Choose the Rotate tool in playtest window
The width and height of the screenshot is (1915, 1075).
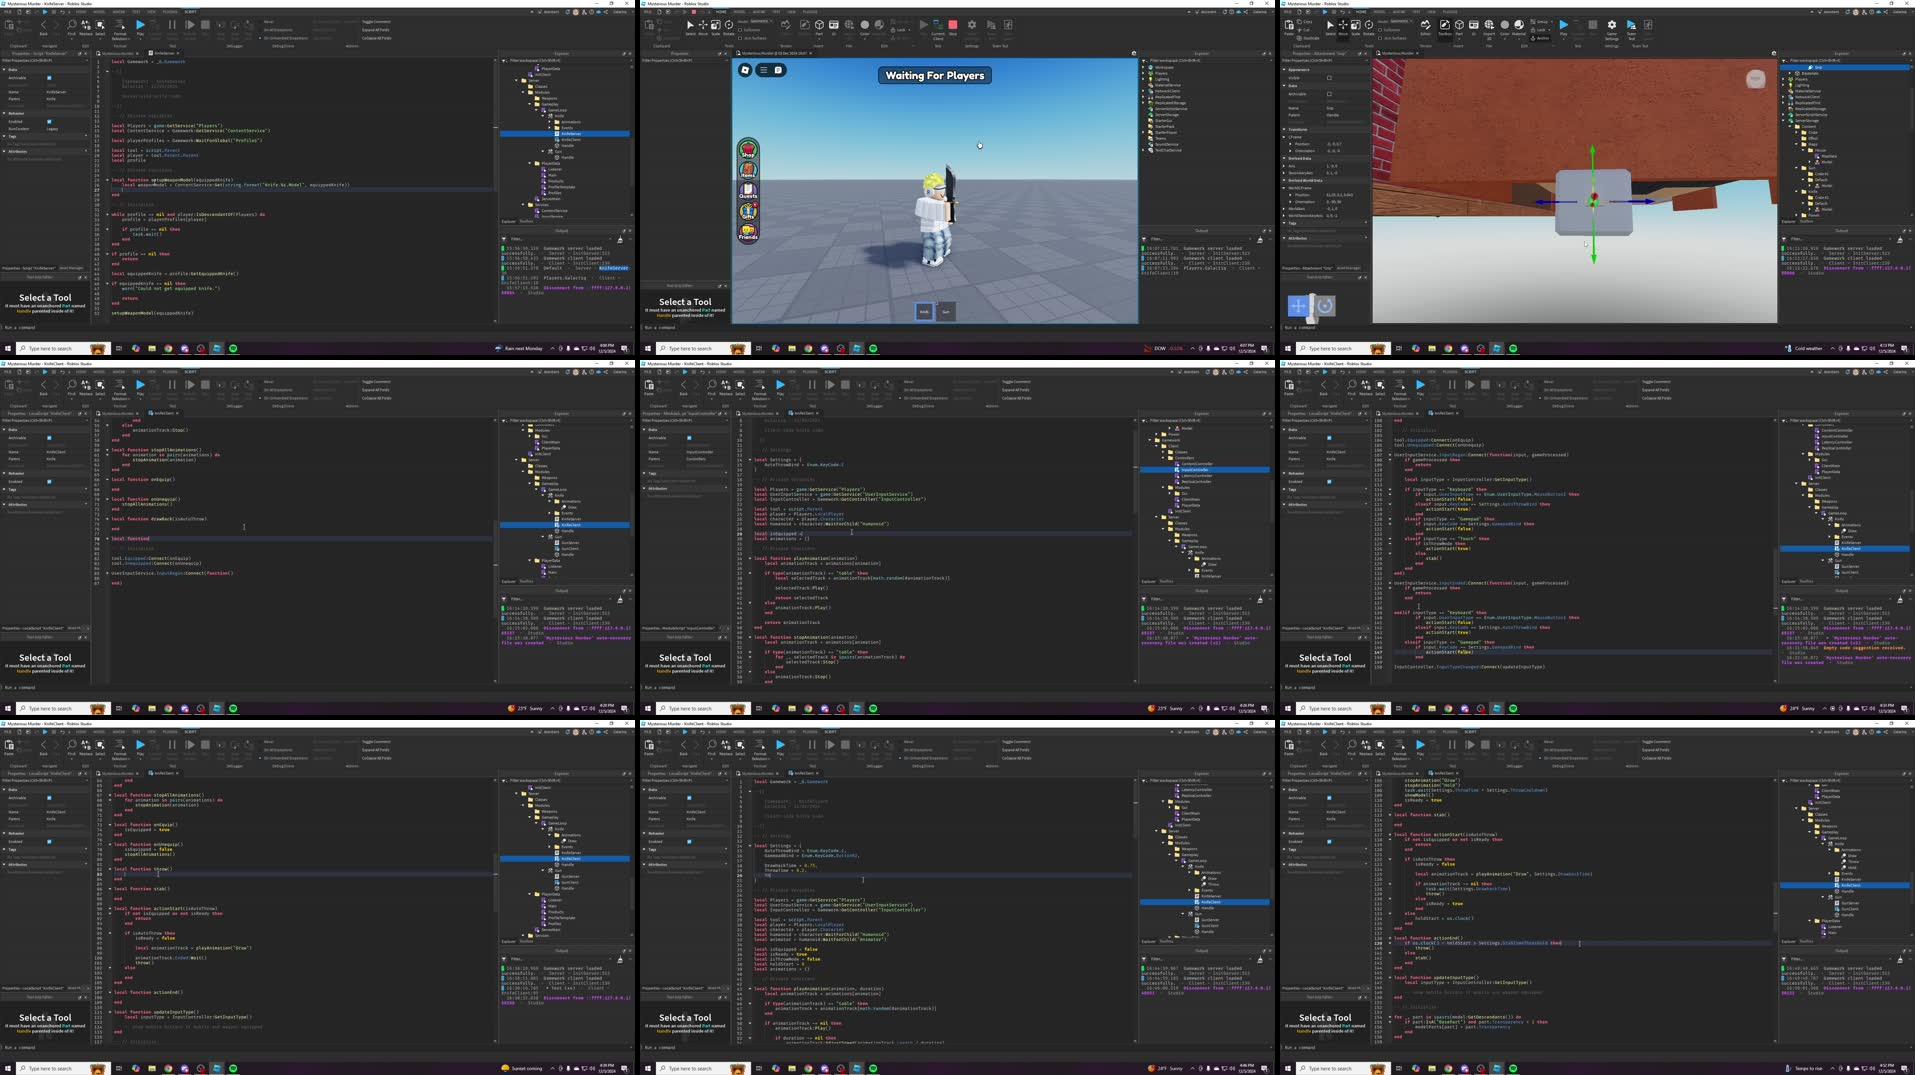[728, 27]
